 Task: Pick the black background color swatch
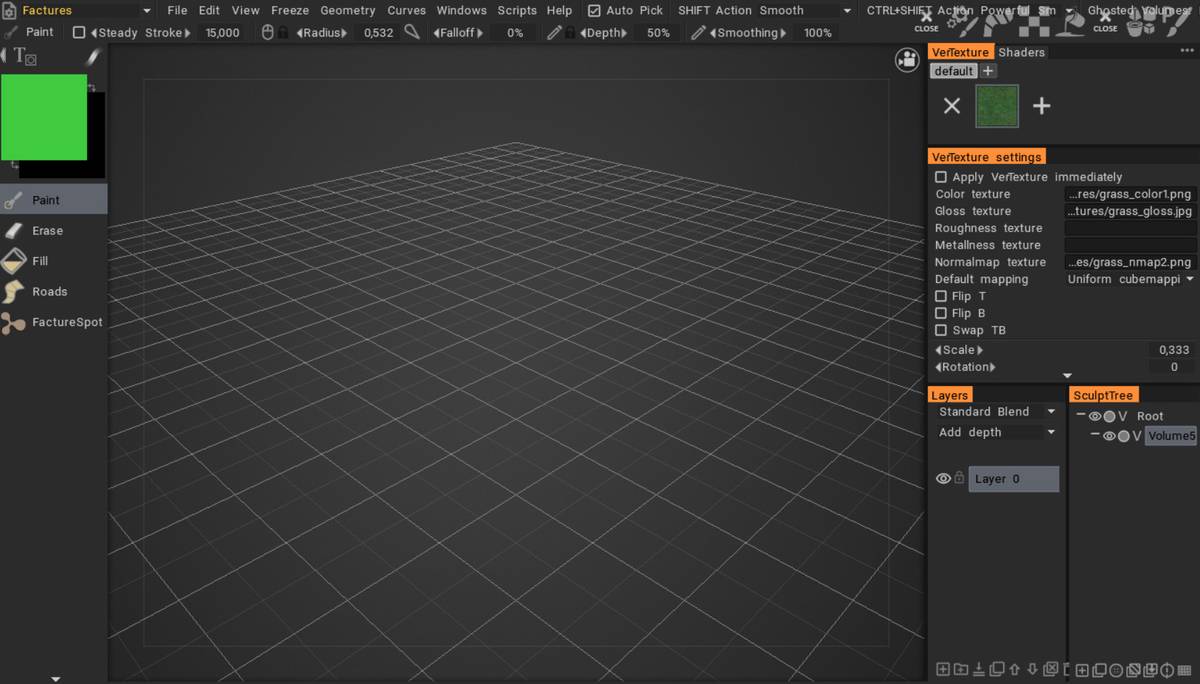pos(97,137)
